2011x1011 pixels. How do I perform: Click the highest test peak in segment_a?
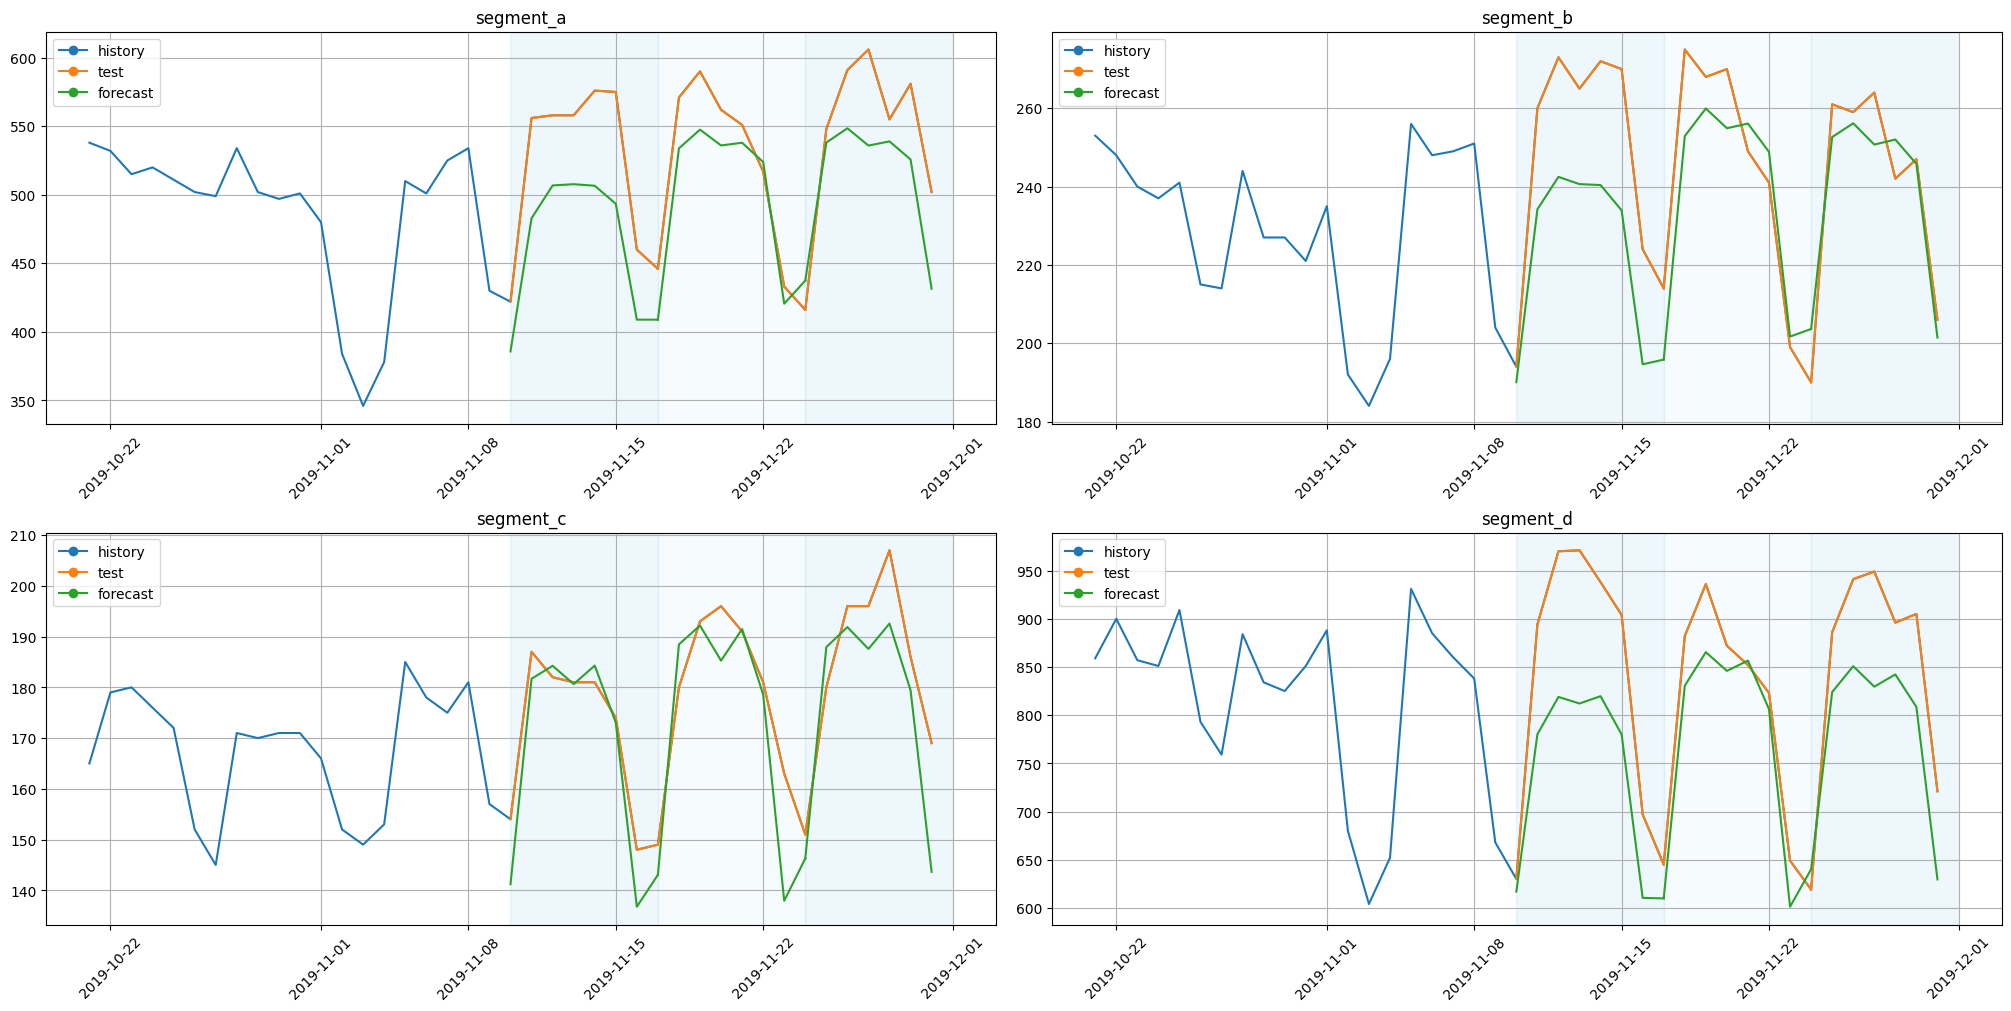click(868, 50)
